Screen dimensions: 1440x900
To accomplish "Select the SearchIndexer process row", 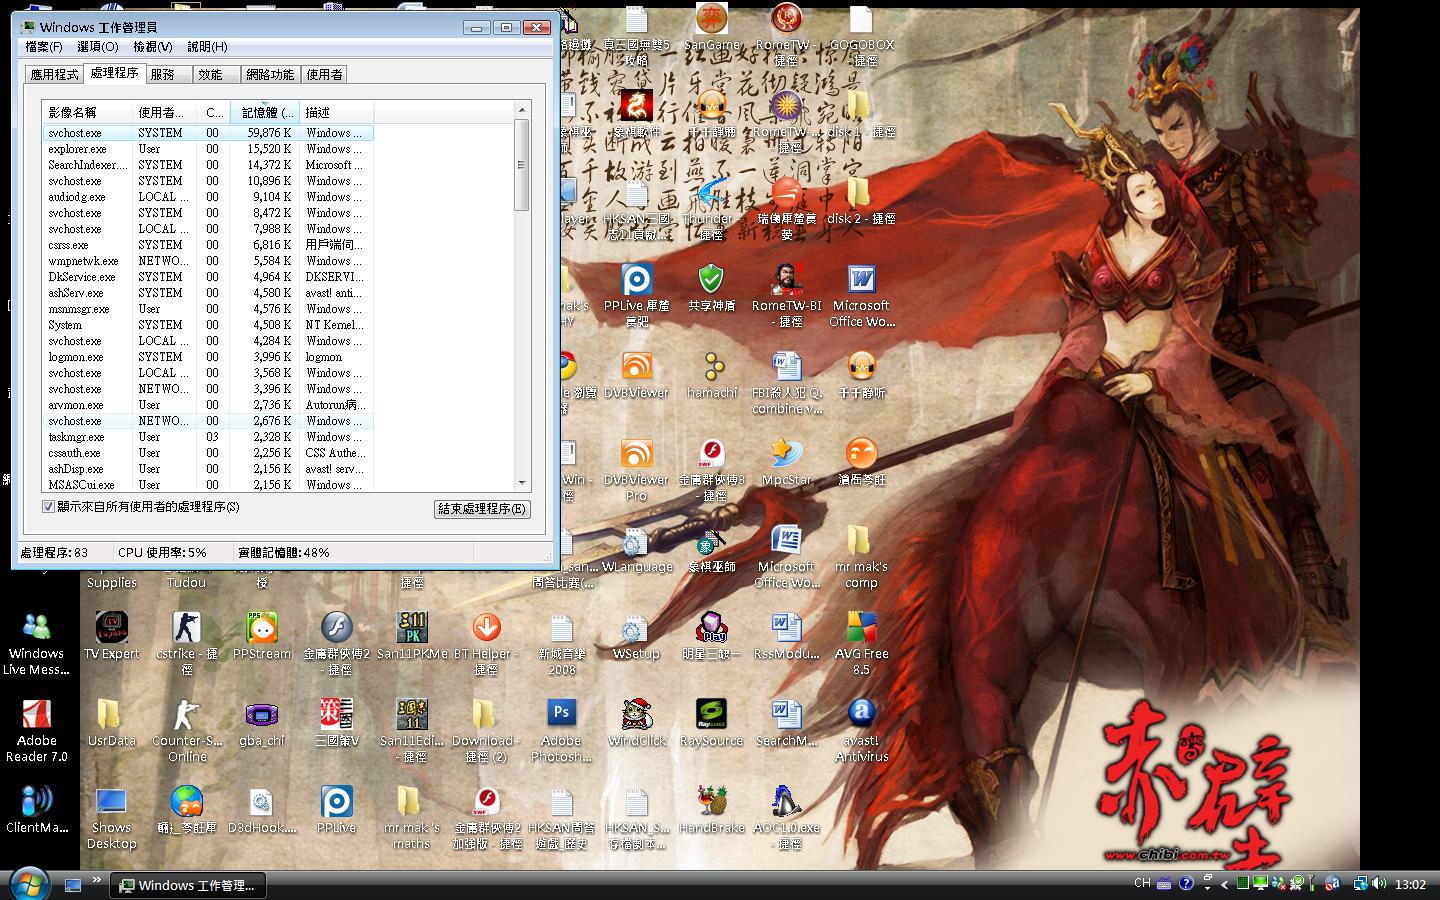I will (x=208, y=165).
